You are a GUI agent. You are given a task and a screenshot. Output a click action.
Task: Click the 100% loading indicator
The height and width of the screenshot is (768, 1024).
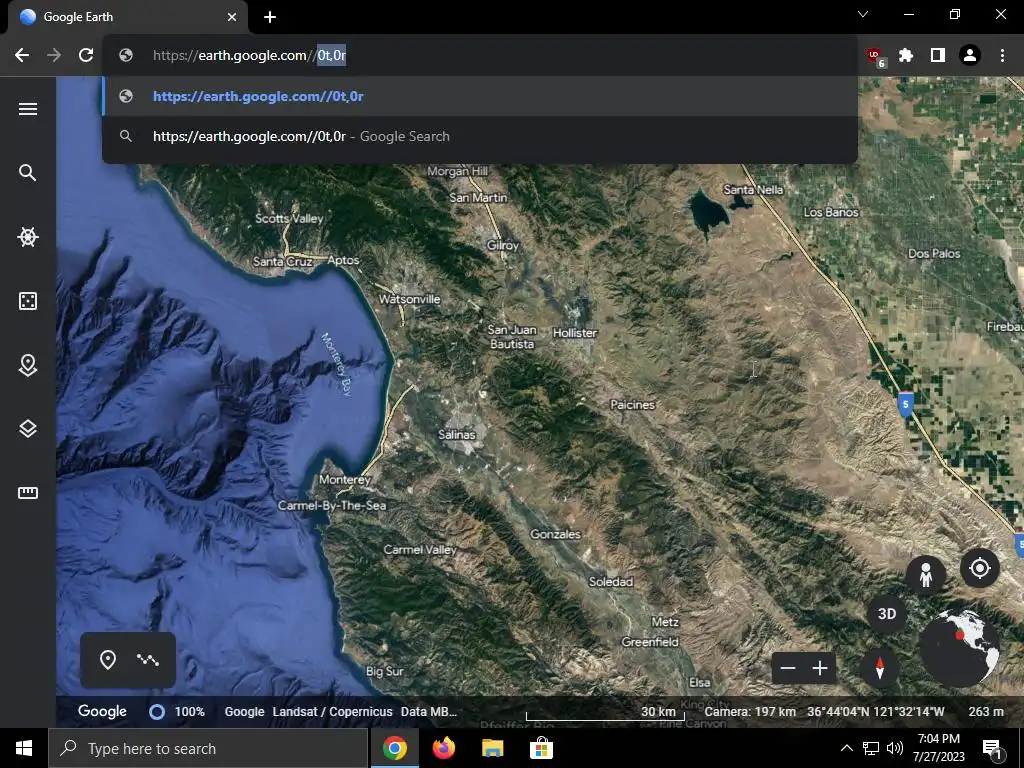point(177,712)
